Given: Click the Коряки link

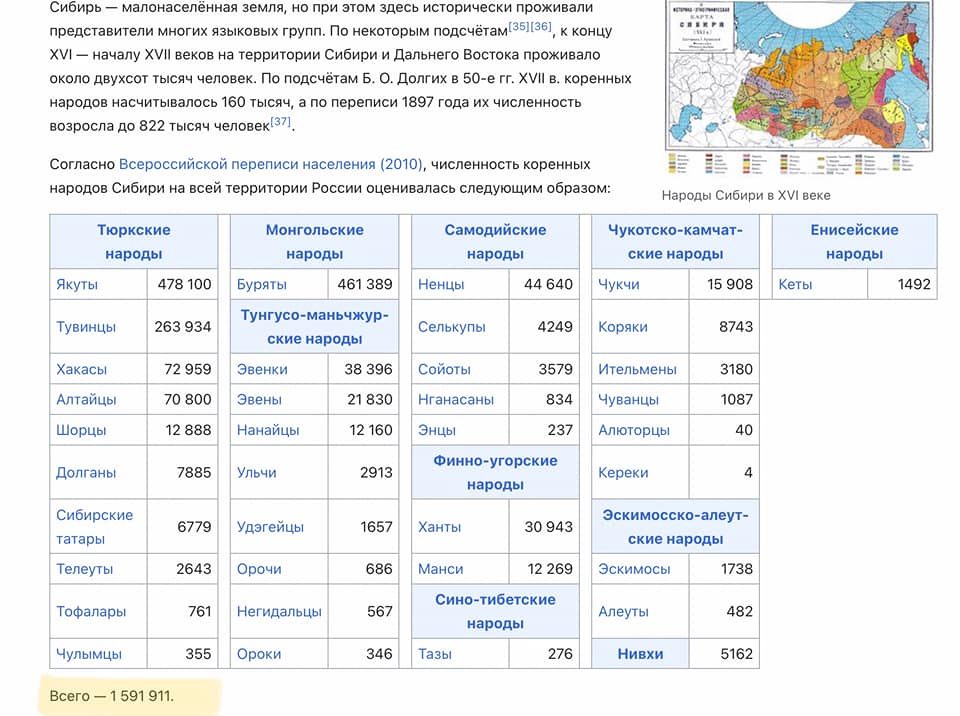Looking at the screenshot, I should 623,326.
